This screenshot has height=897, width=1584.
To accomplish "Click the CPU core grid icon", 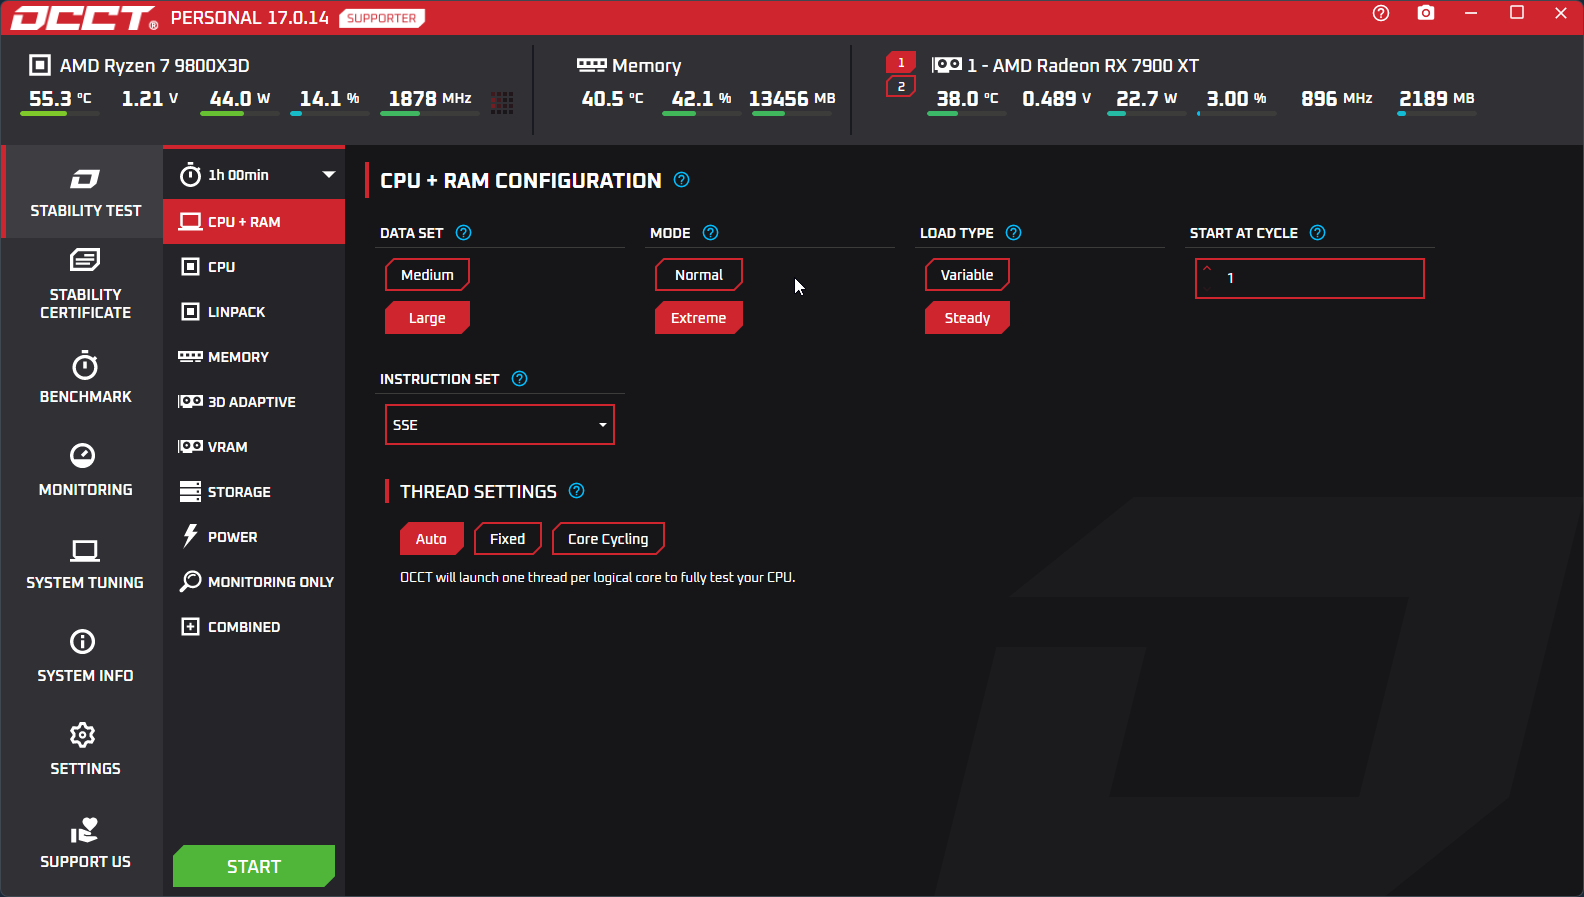I will [x=502, y=101].
